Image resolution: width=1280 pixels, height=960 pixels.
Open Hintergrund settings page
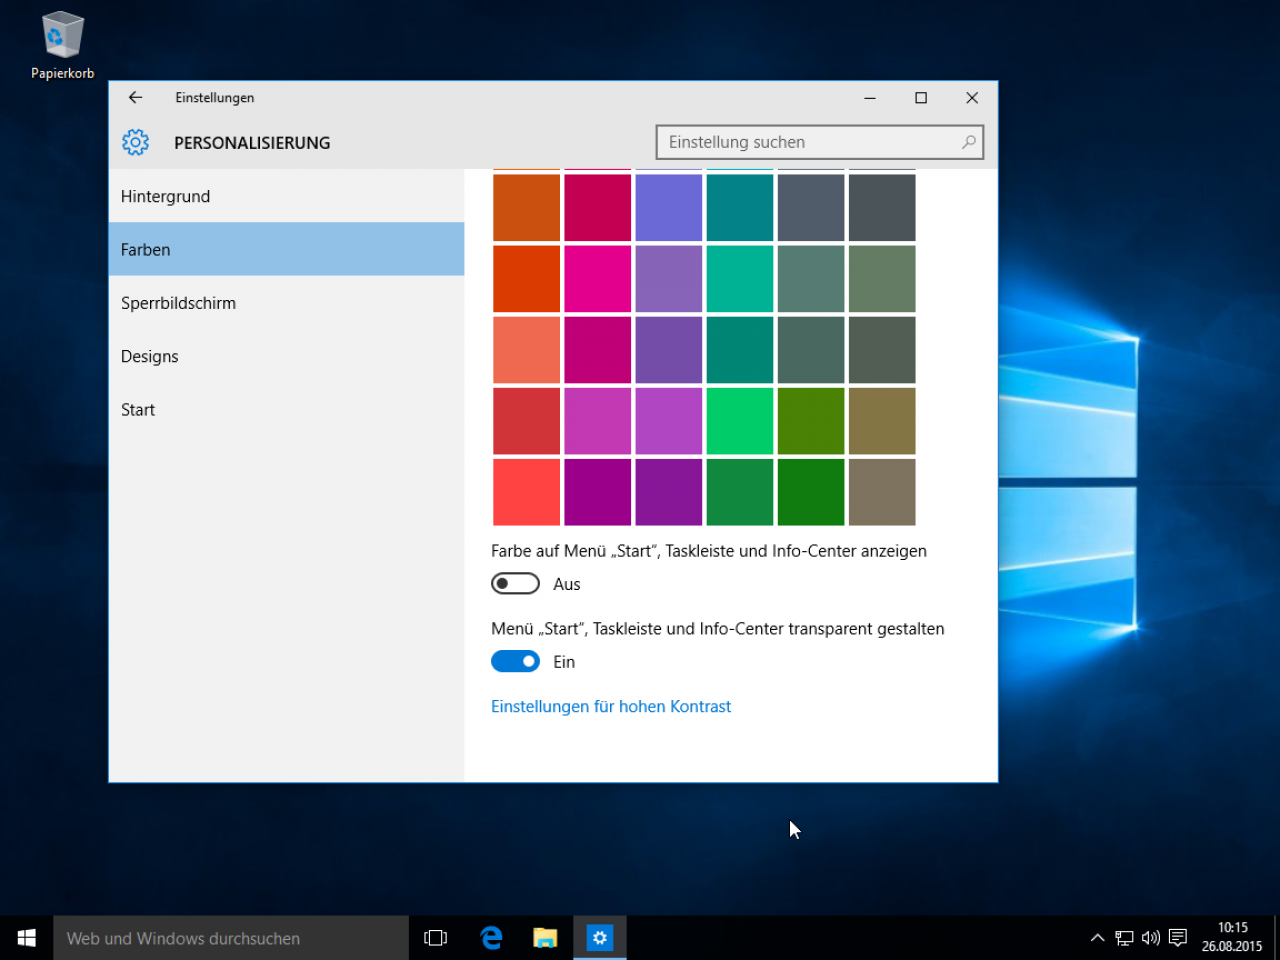(286, 196)
